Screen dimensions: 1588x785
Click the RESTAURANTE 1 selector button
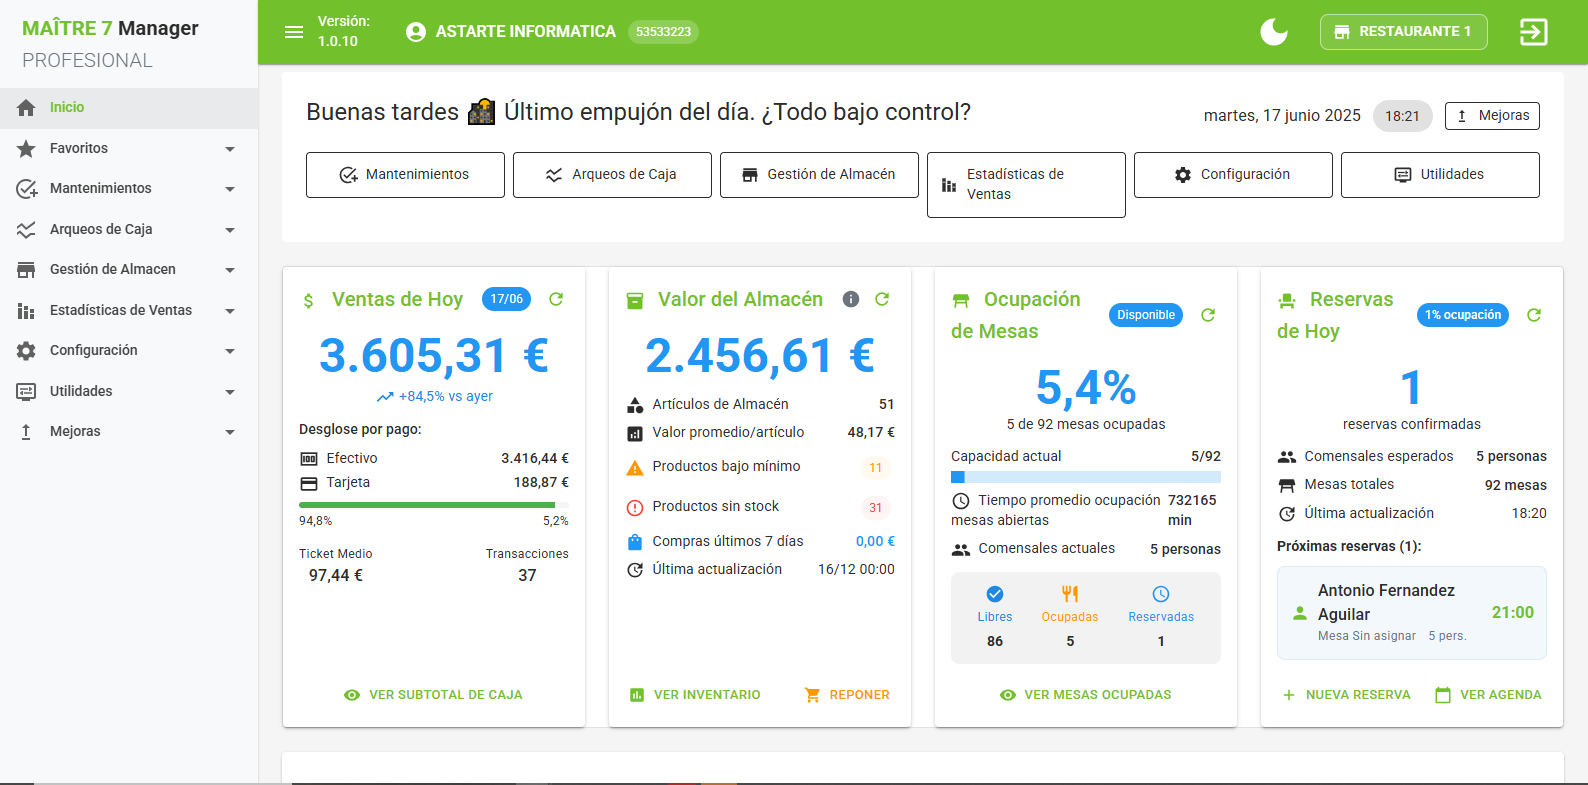pos(1403,32)
